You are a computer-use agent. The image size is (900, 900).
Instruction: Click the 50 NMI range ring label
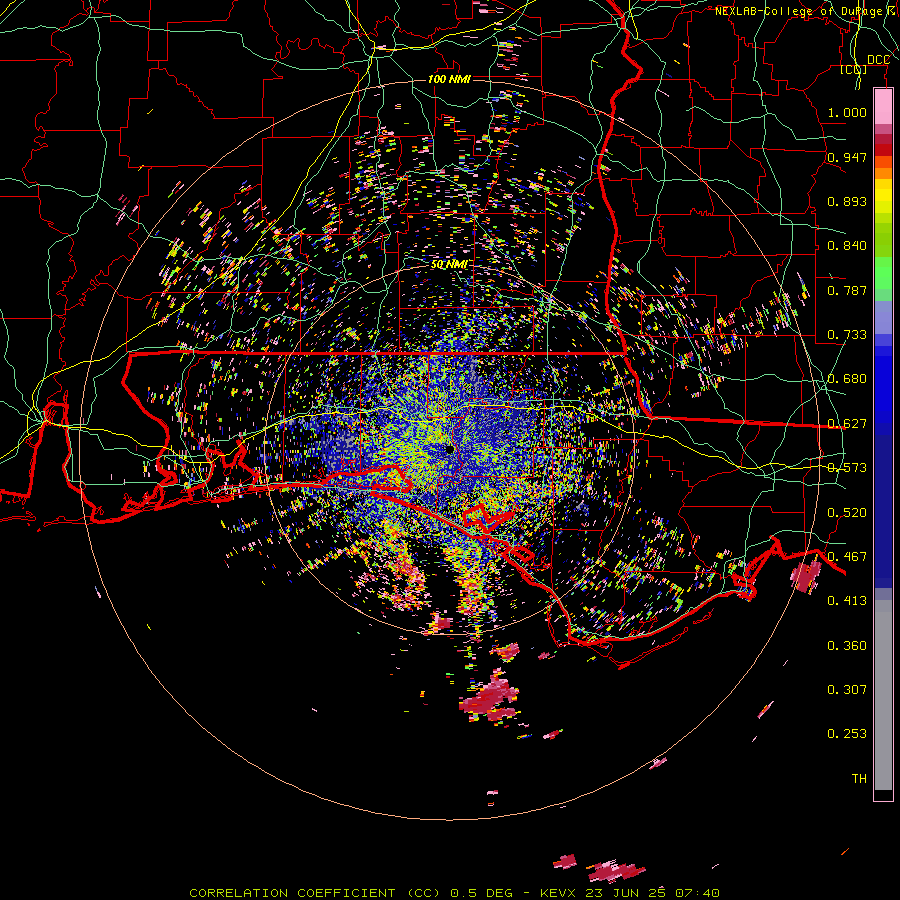tap(449, 264)
